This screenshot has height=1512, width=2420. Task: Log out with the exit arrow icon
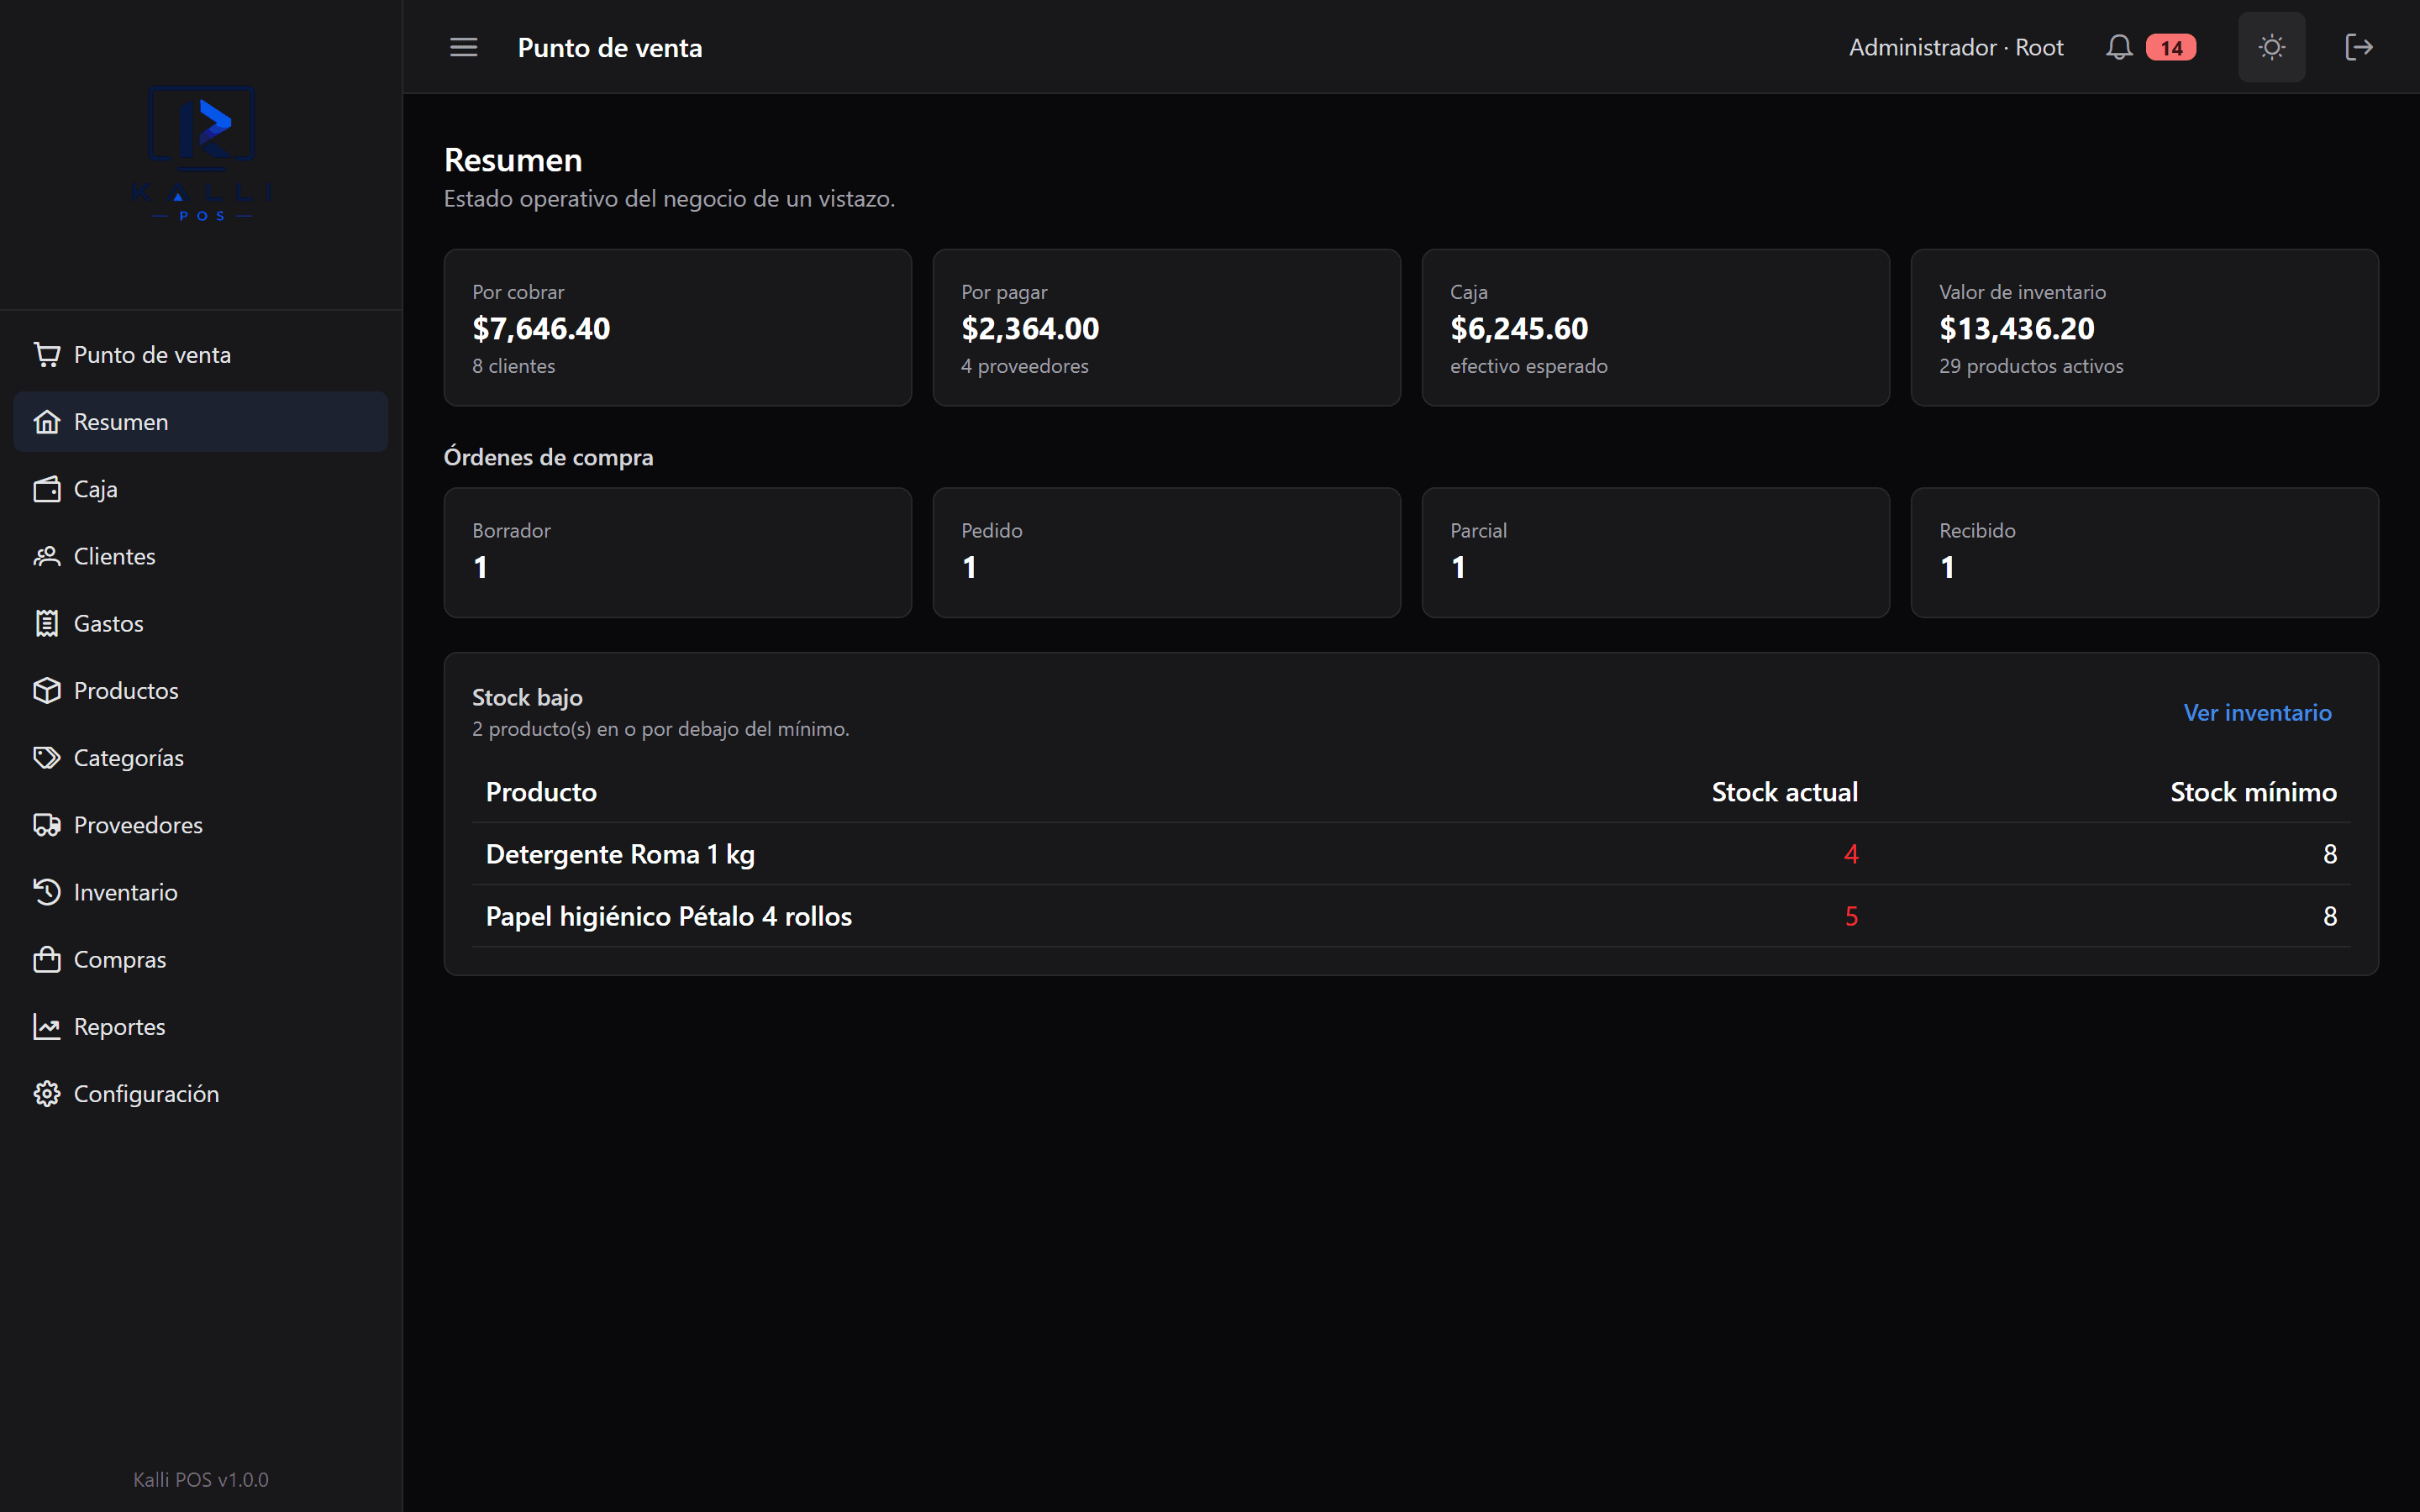click(2358, 47)
